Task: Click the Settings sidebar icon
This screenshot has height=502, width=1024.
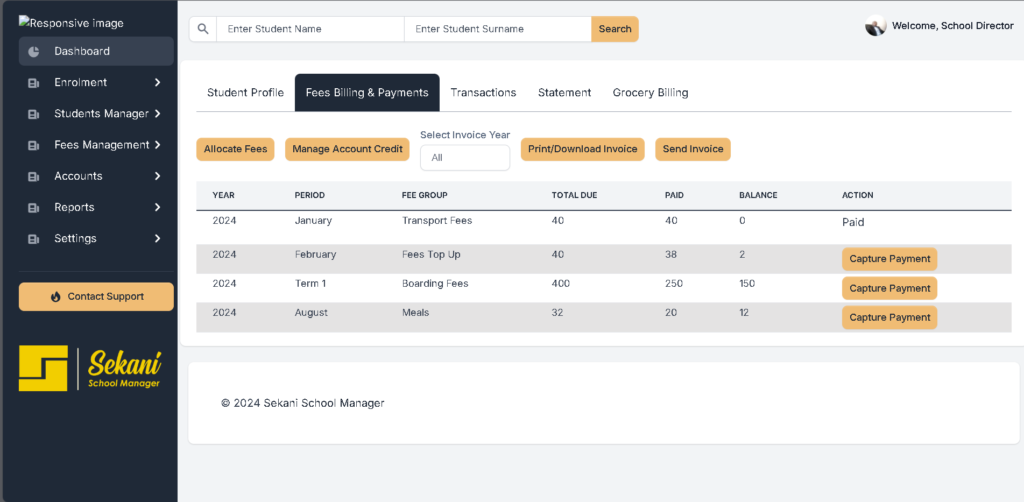Action: point(33,239)
